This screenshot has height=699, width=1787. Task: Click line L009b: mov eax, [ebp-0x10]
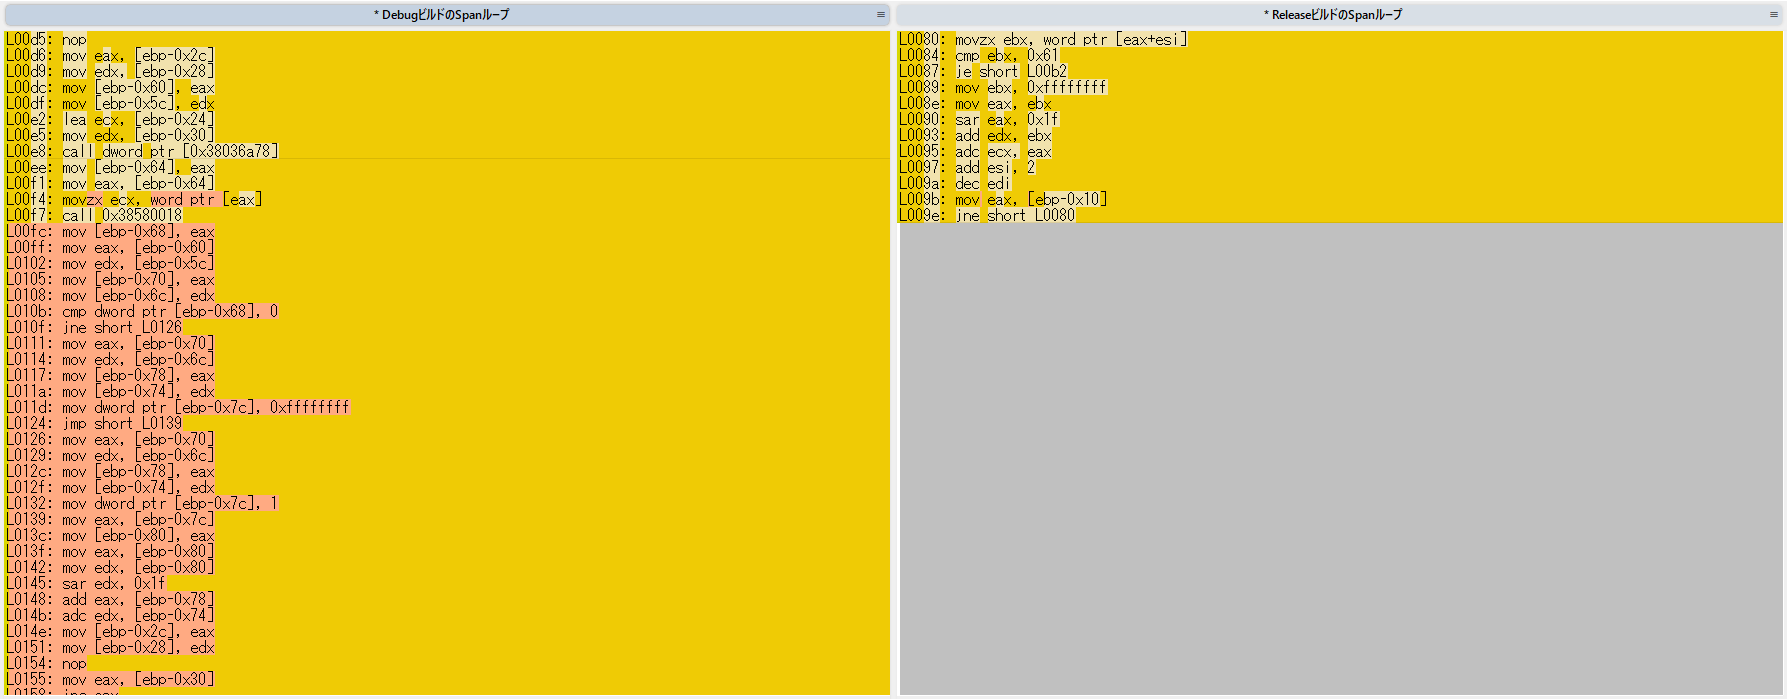1003,200
